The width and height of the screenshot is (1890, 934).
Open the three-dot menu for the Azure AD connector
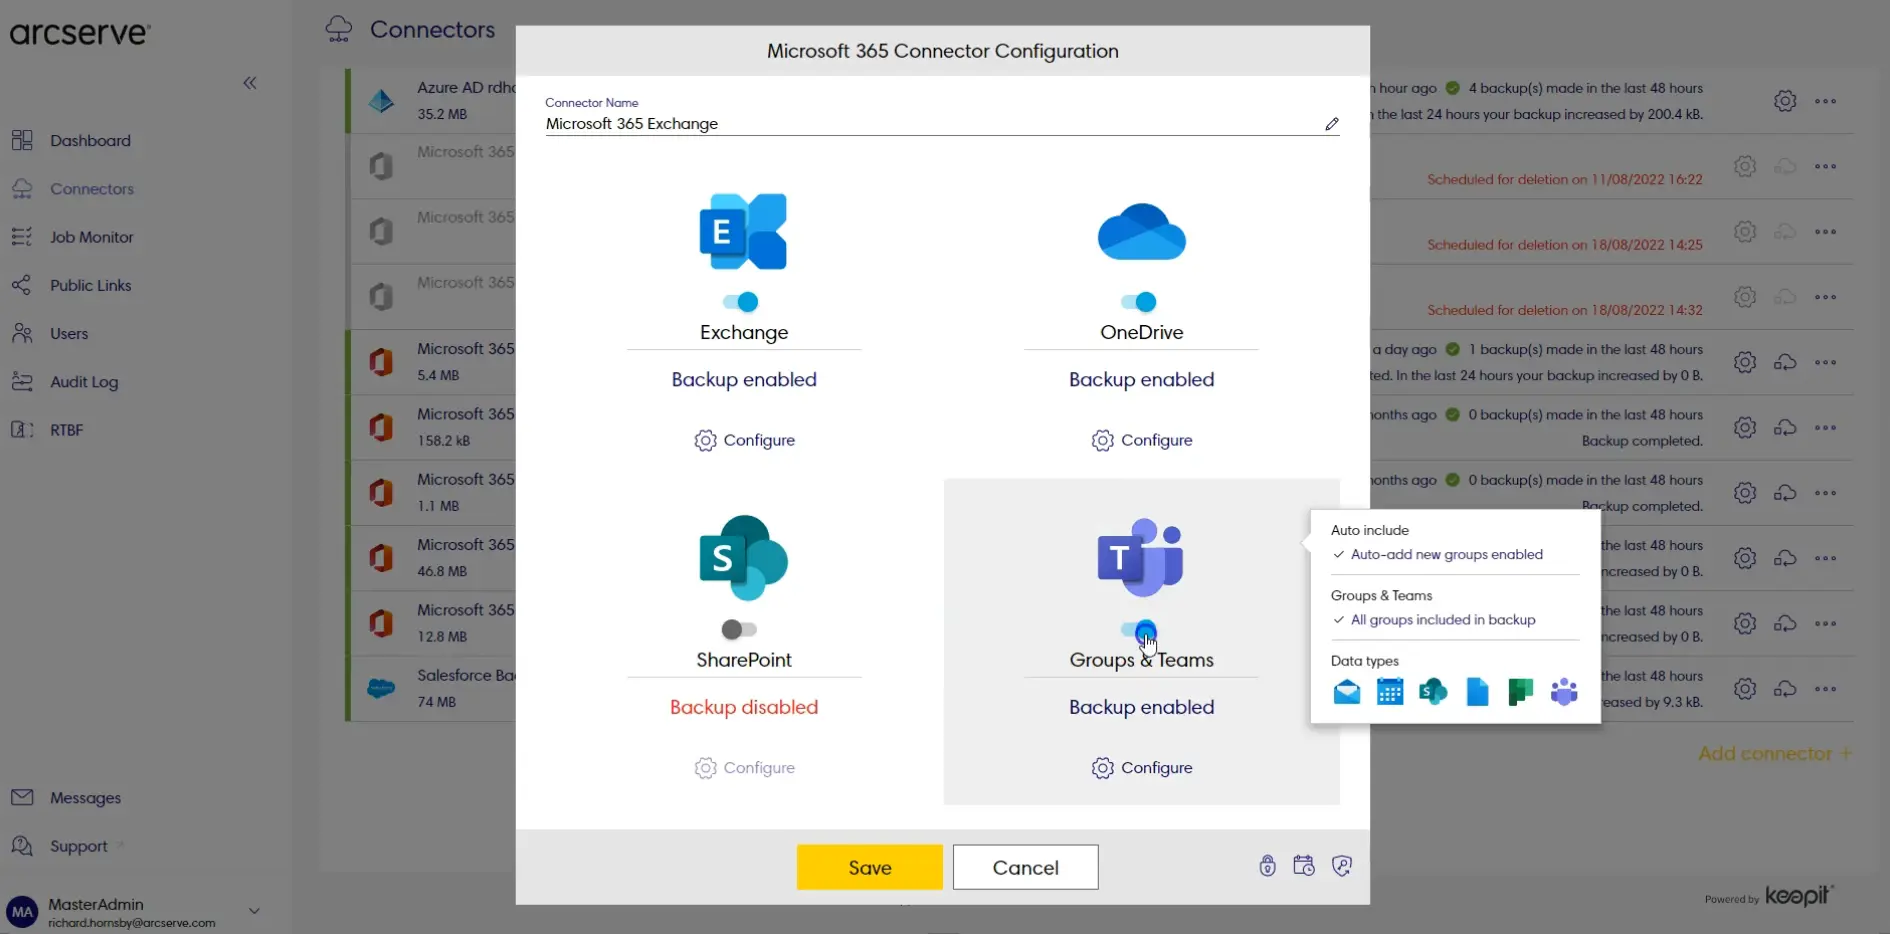(1826, 101)
